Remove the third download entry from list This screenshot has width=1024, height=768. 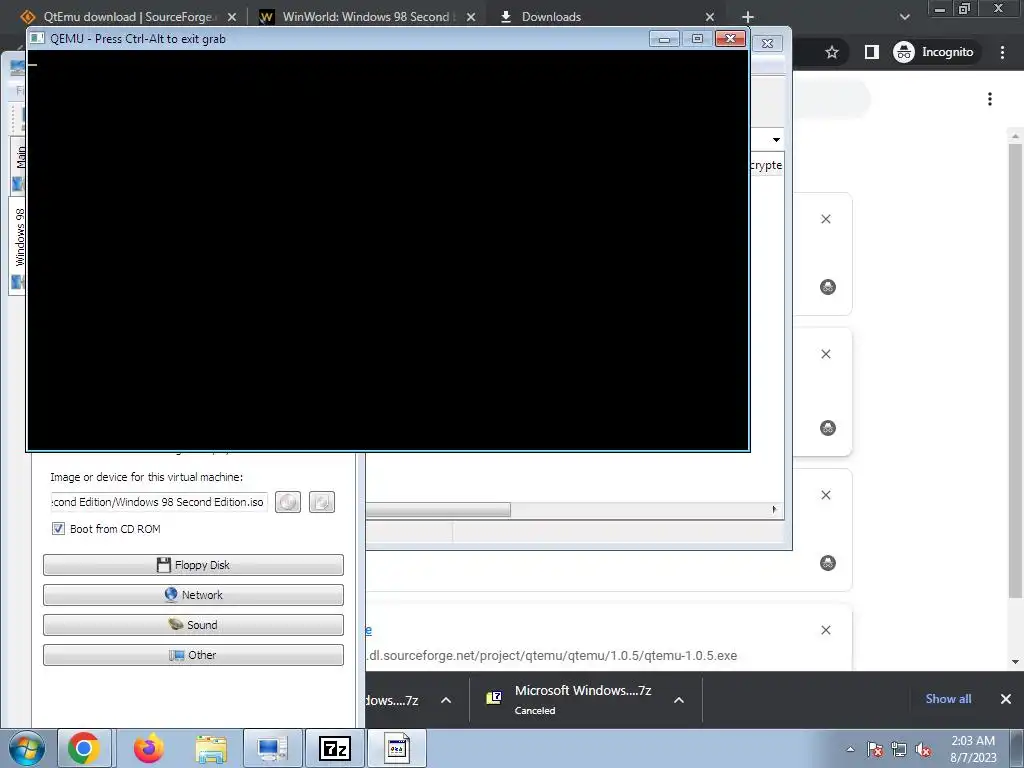point(826,495)
